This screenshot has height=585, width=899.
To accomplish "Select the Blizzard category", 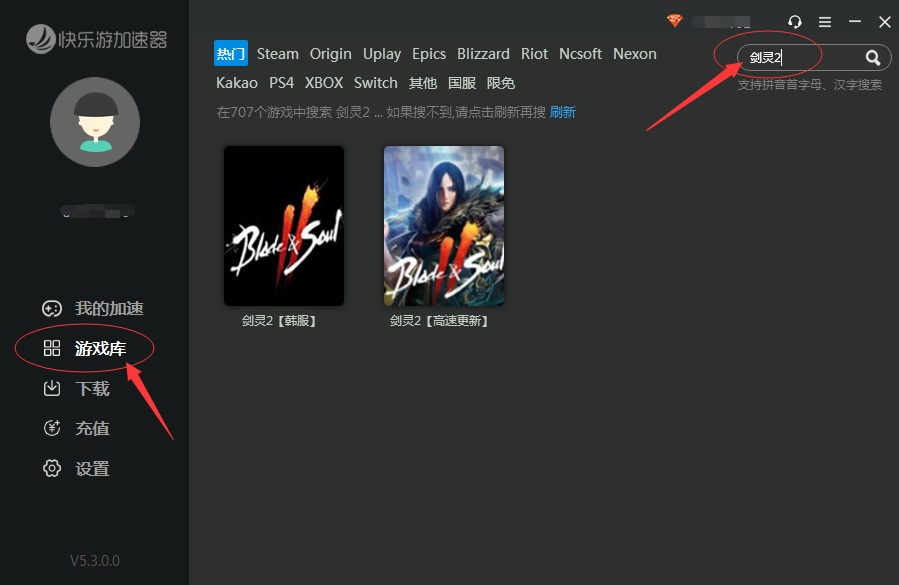I will coord(483,54).
